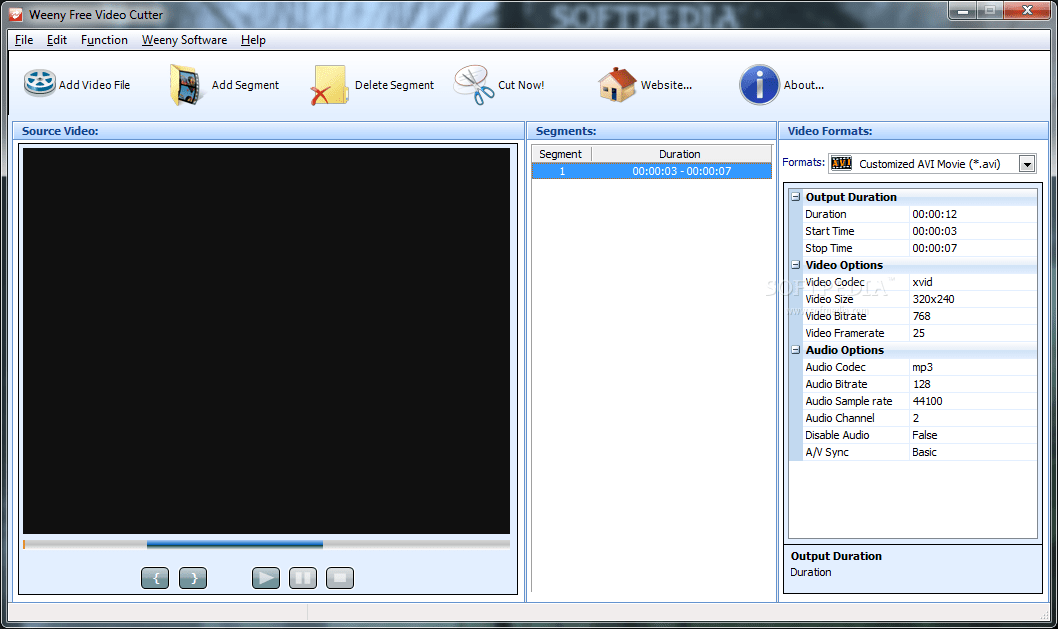Viewport: 1058px width, 629px height.
Task: Click the Audio Bitrate value 128
Action: [921, 384]
